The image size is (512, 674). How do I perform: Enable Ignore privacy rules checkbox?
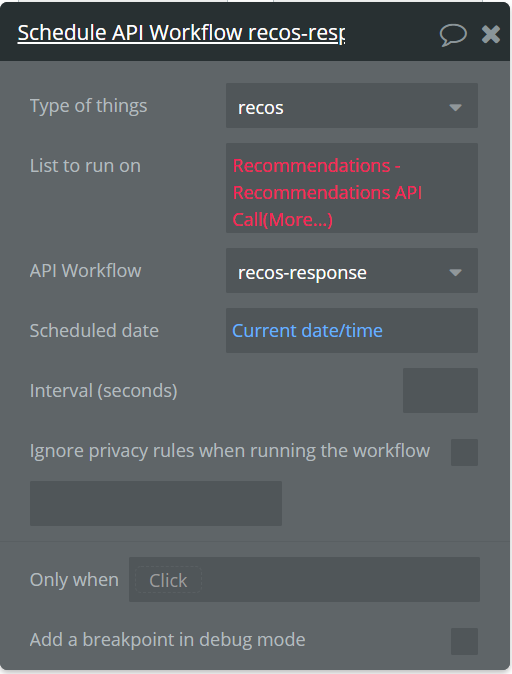464,452
